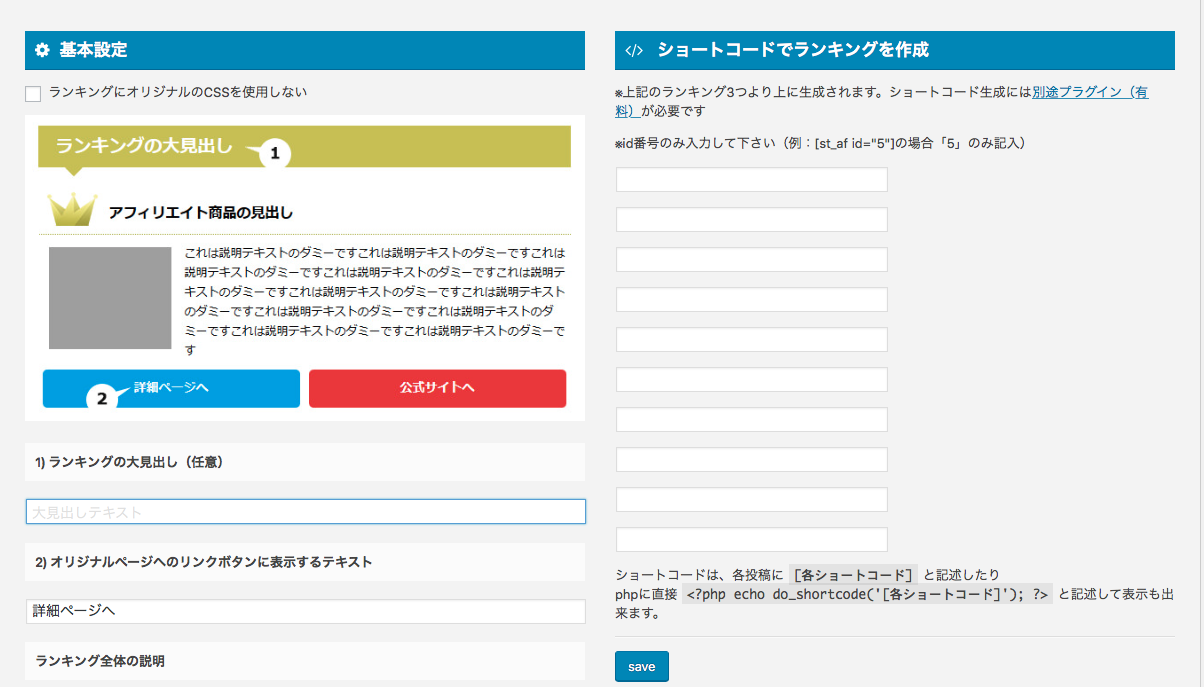Click the first shortcode id input field
The height and width of the screenshot is (687, 1204).
pos(752,180)
